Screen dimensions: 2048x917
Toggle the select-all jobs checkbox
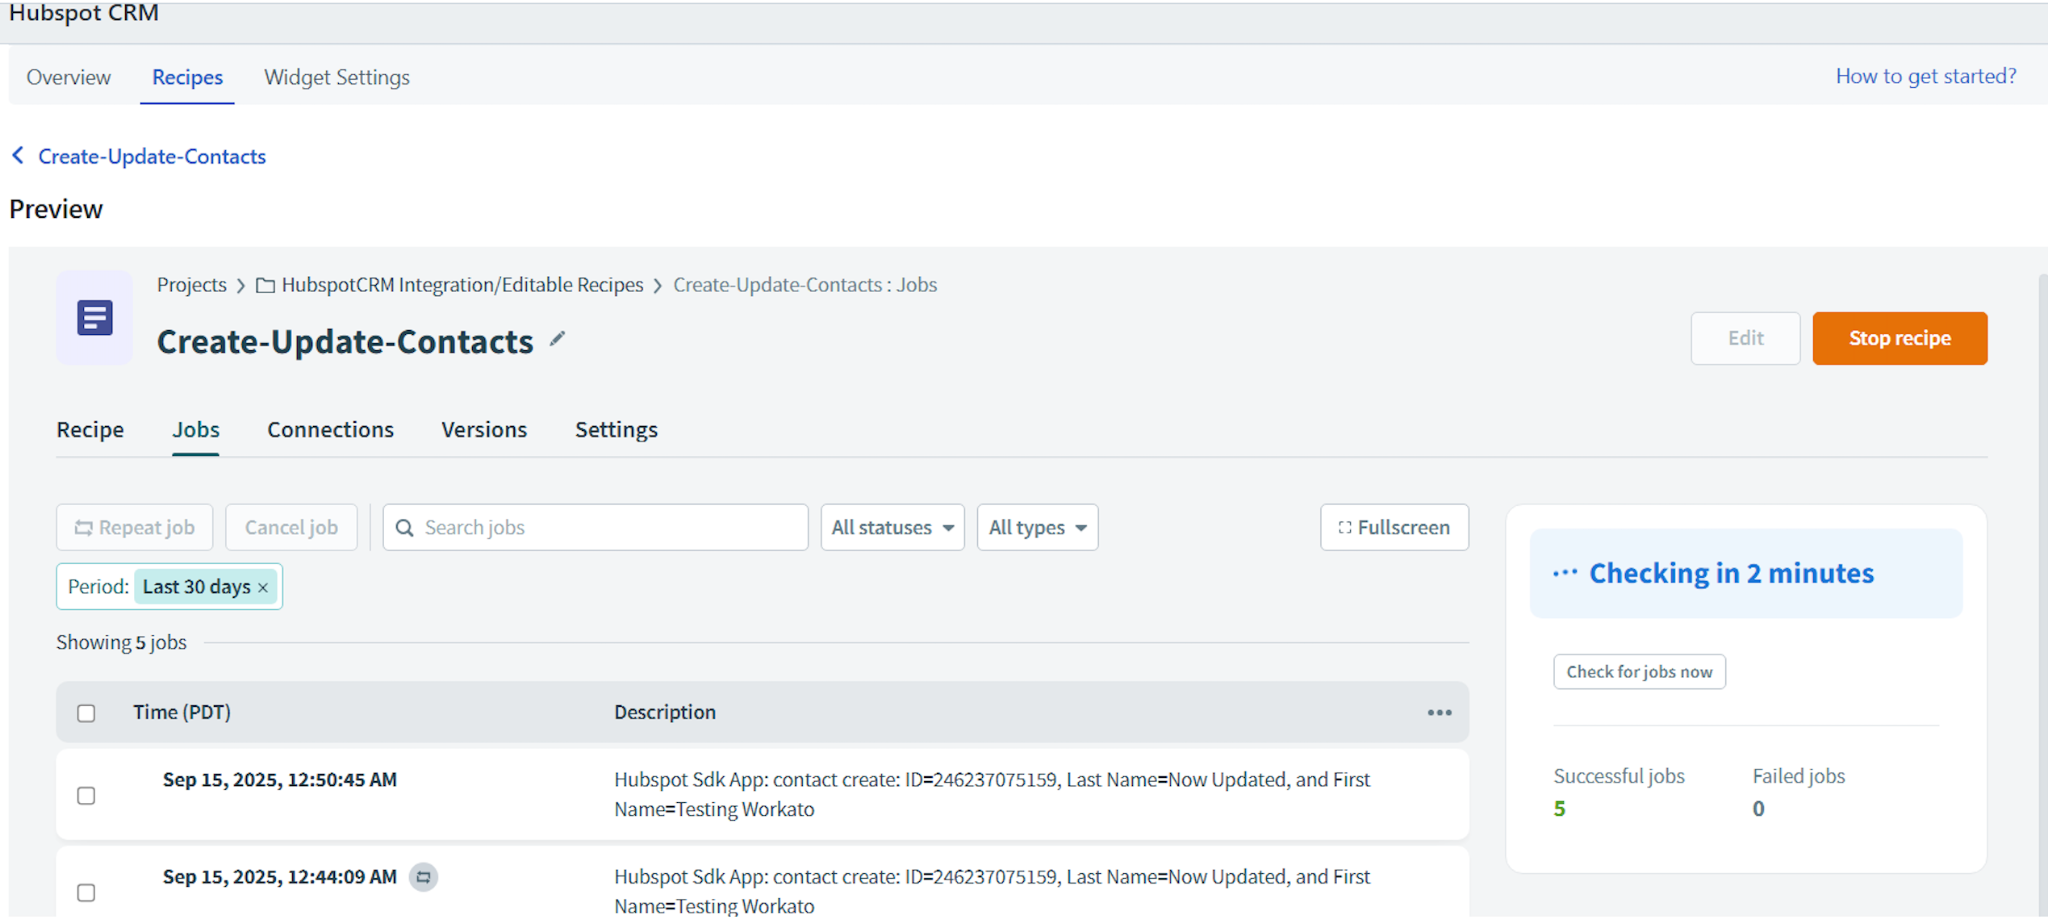coord(86,713)
